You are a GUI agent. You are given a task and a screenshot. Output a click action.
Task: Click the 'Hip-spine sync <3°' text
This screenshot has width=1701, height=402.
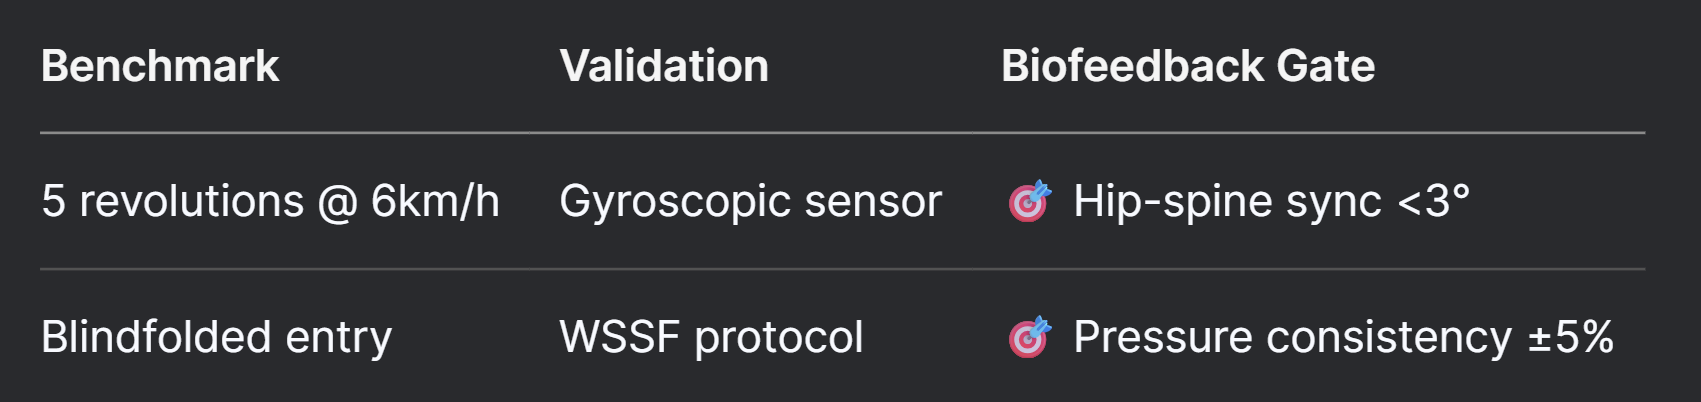1271,201
